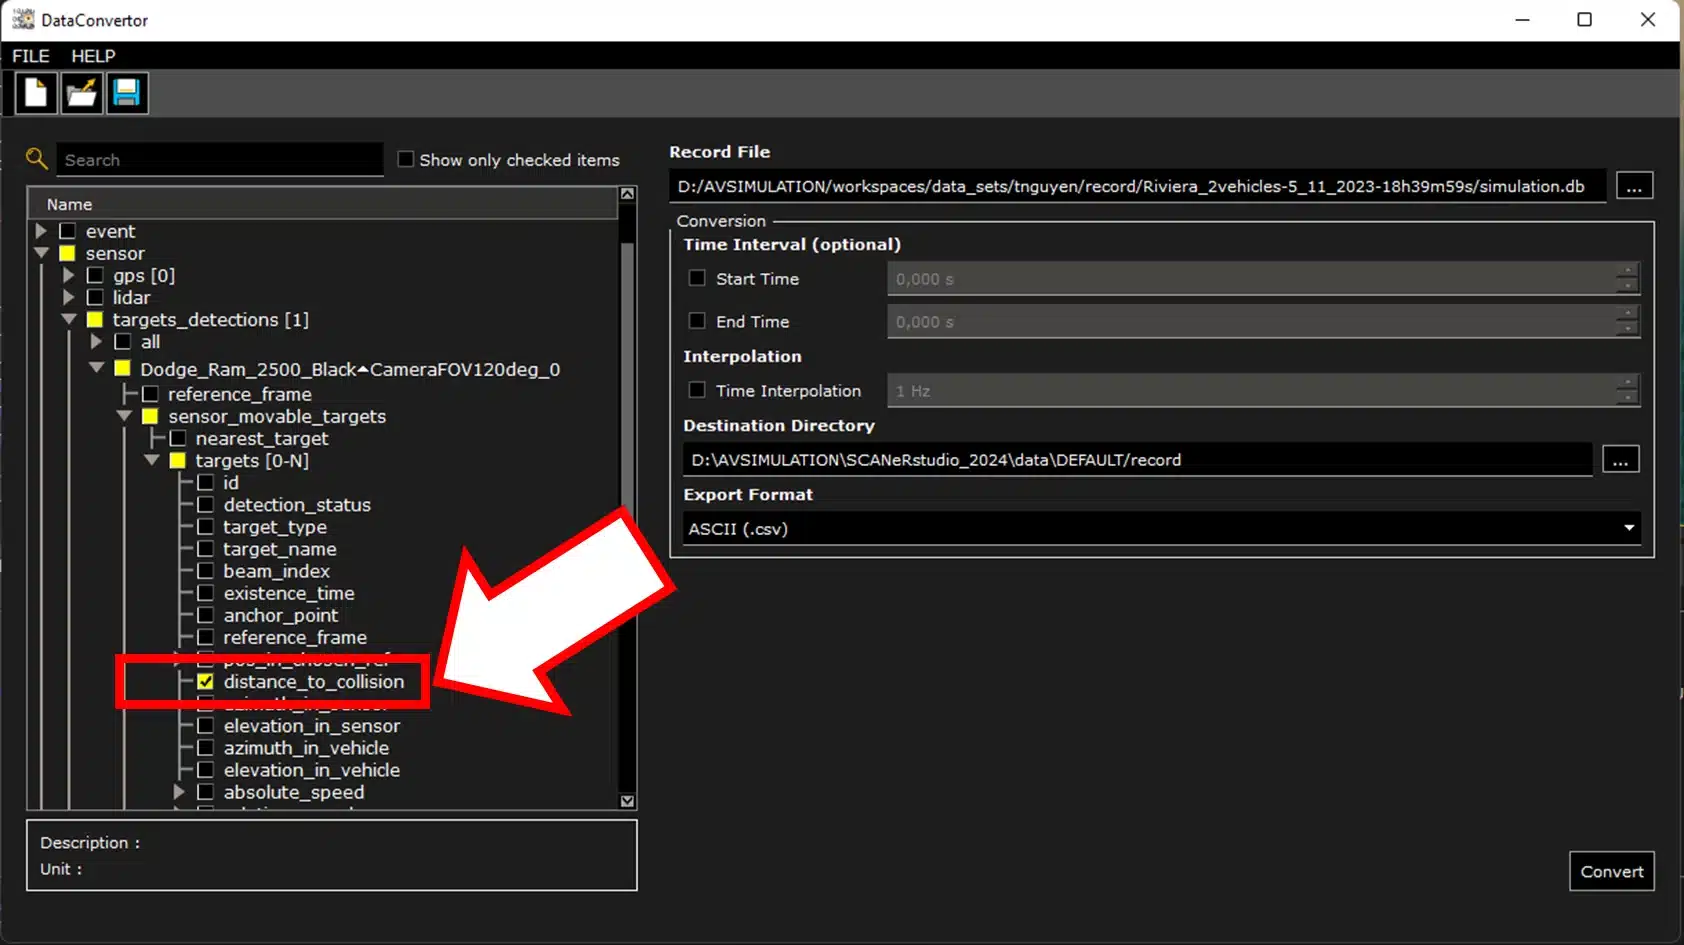Decrease End Time with spinner down arrow

click(x=1628, y=330)
